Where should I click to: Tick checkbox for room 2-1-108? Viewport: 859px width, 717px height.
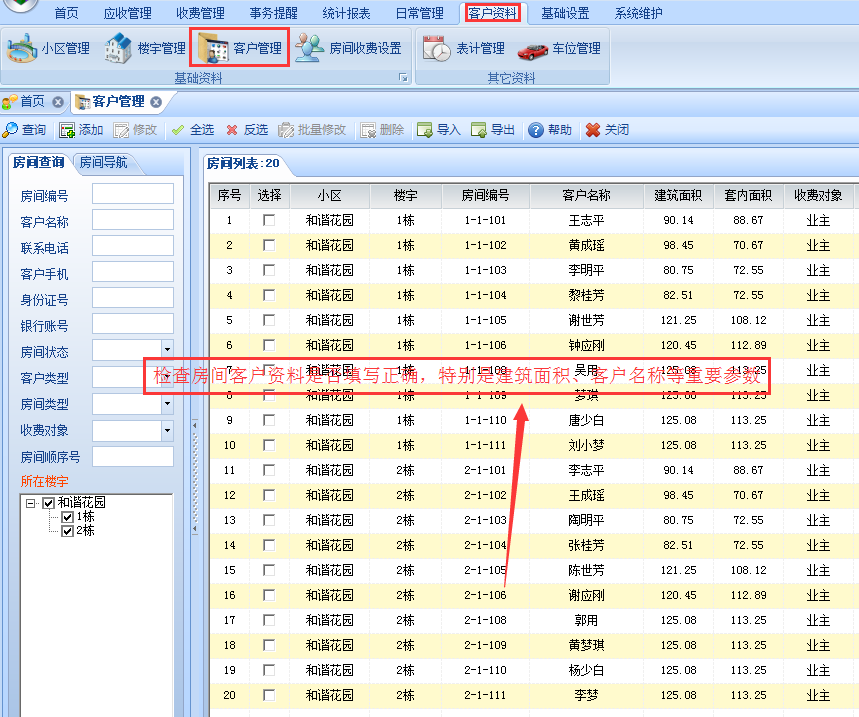[269, 620]
